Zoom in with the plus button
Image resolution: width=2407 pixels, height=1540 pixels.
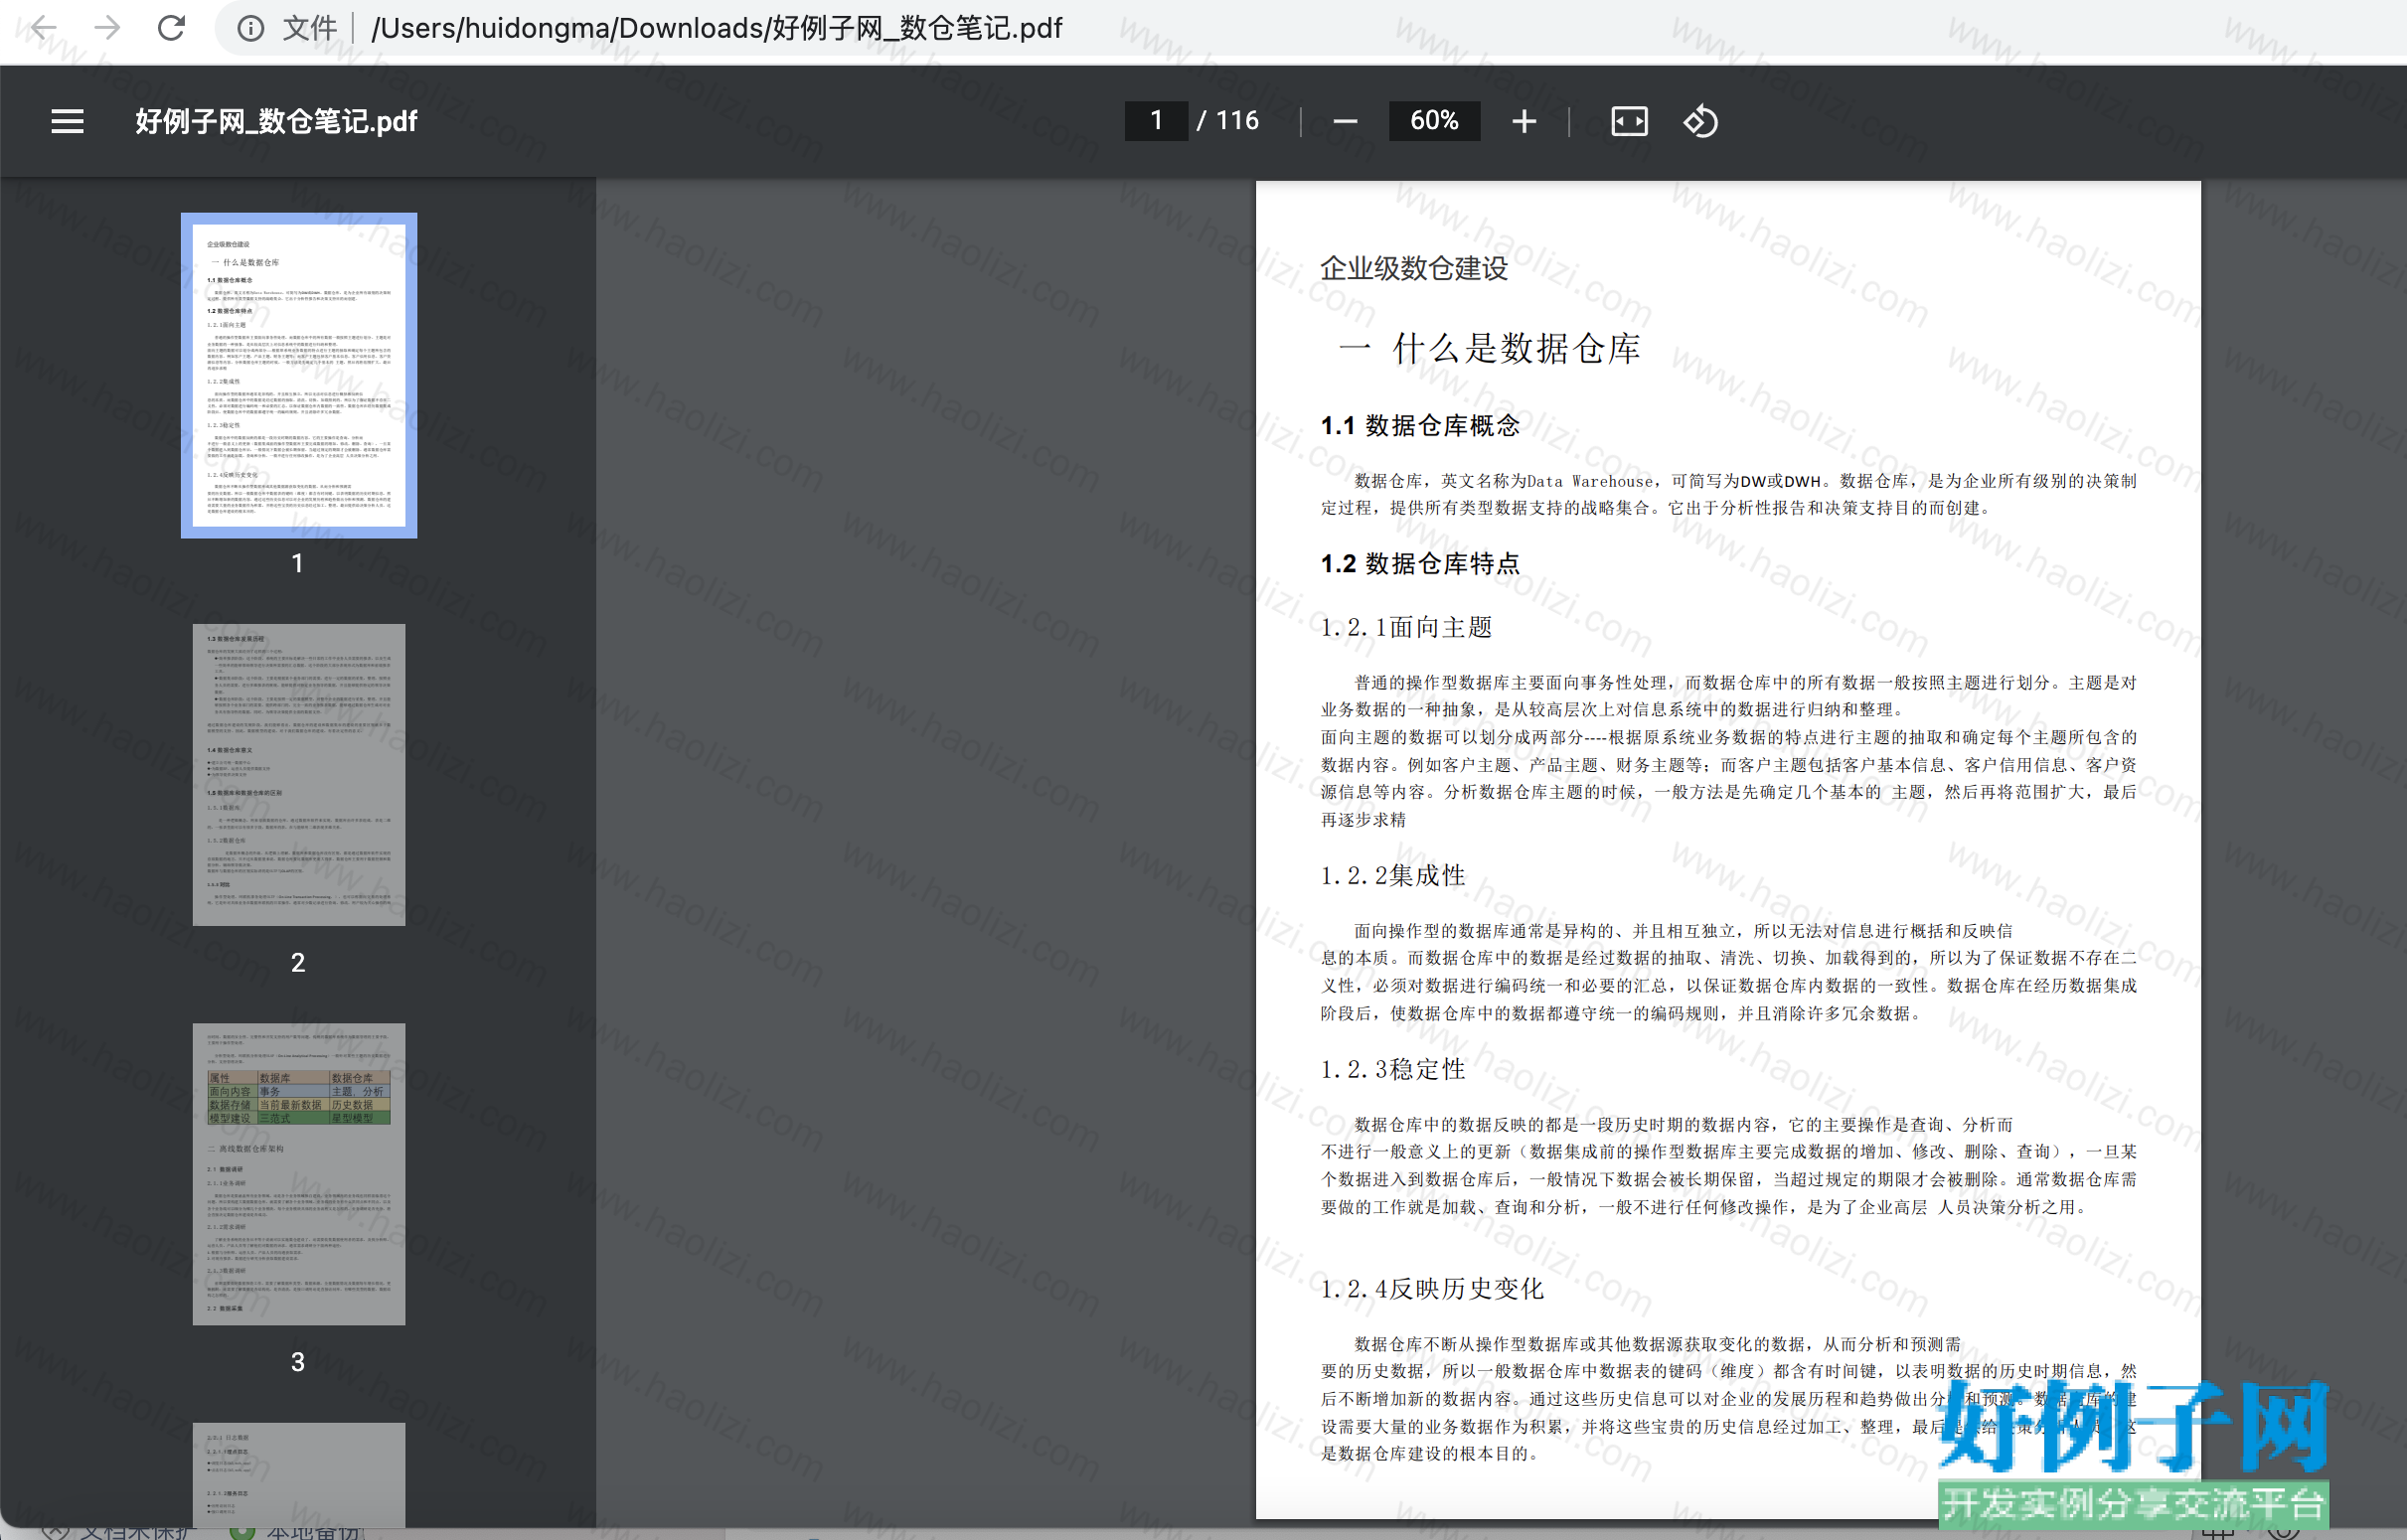(x=1524, y=121)
